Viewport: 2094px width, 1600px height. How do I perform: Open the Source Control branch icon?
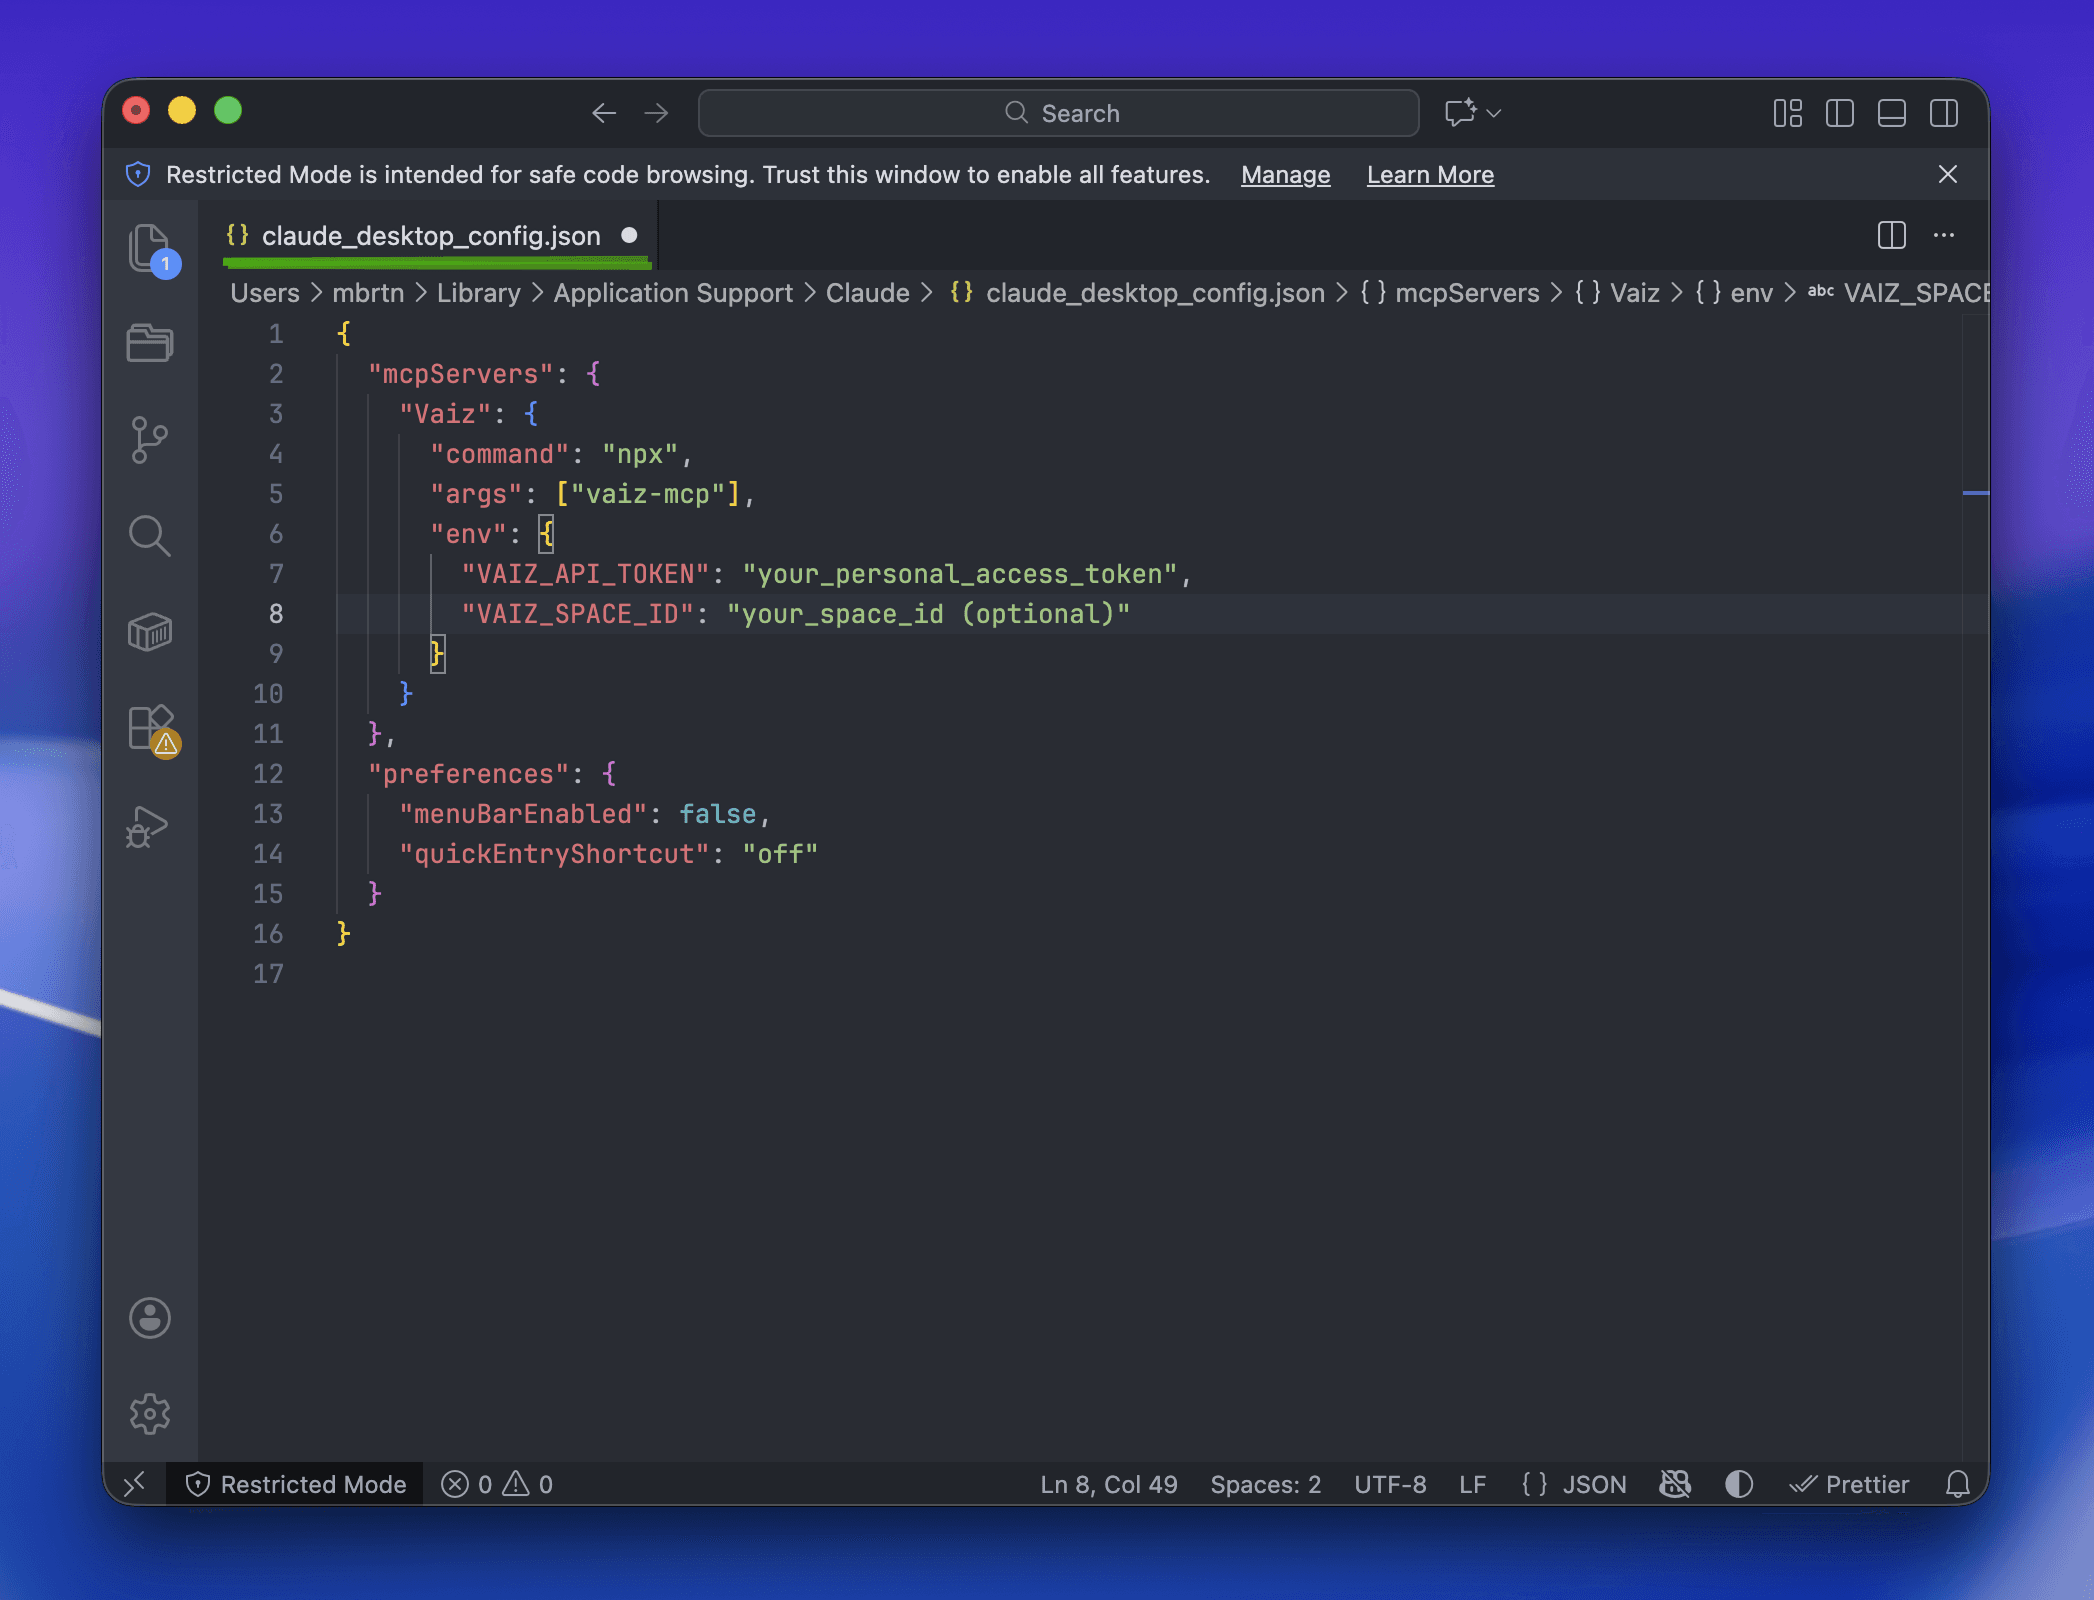150,440
